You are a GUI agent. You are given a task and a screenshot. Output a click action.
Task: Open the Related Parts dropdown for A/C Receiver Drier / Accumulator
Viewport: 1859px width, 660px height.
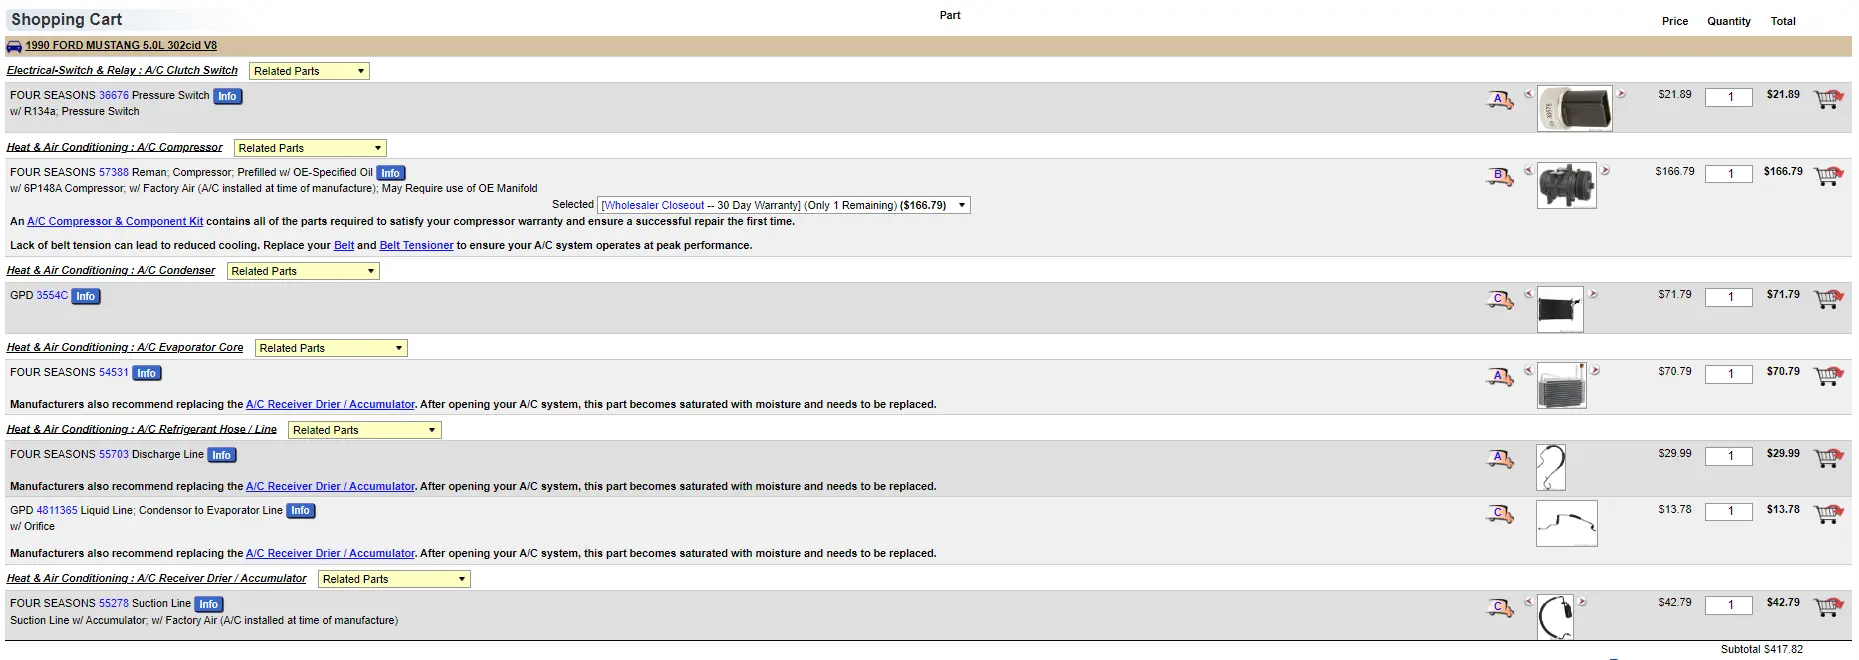[x=394, y=579]
